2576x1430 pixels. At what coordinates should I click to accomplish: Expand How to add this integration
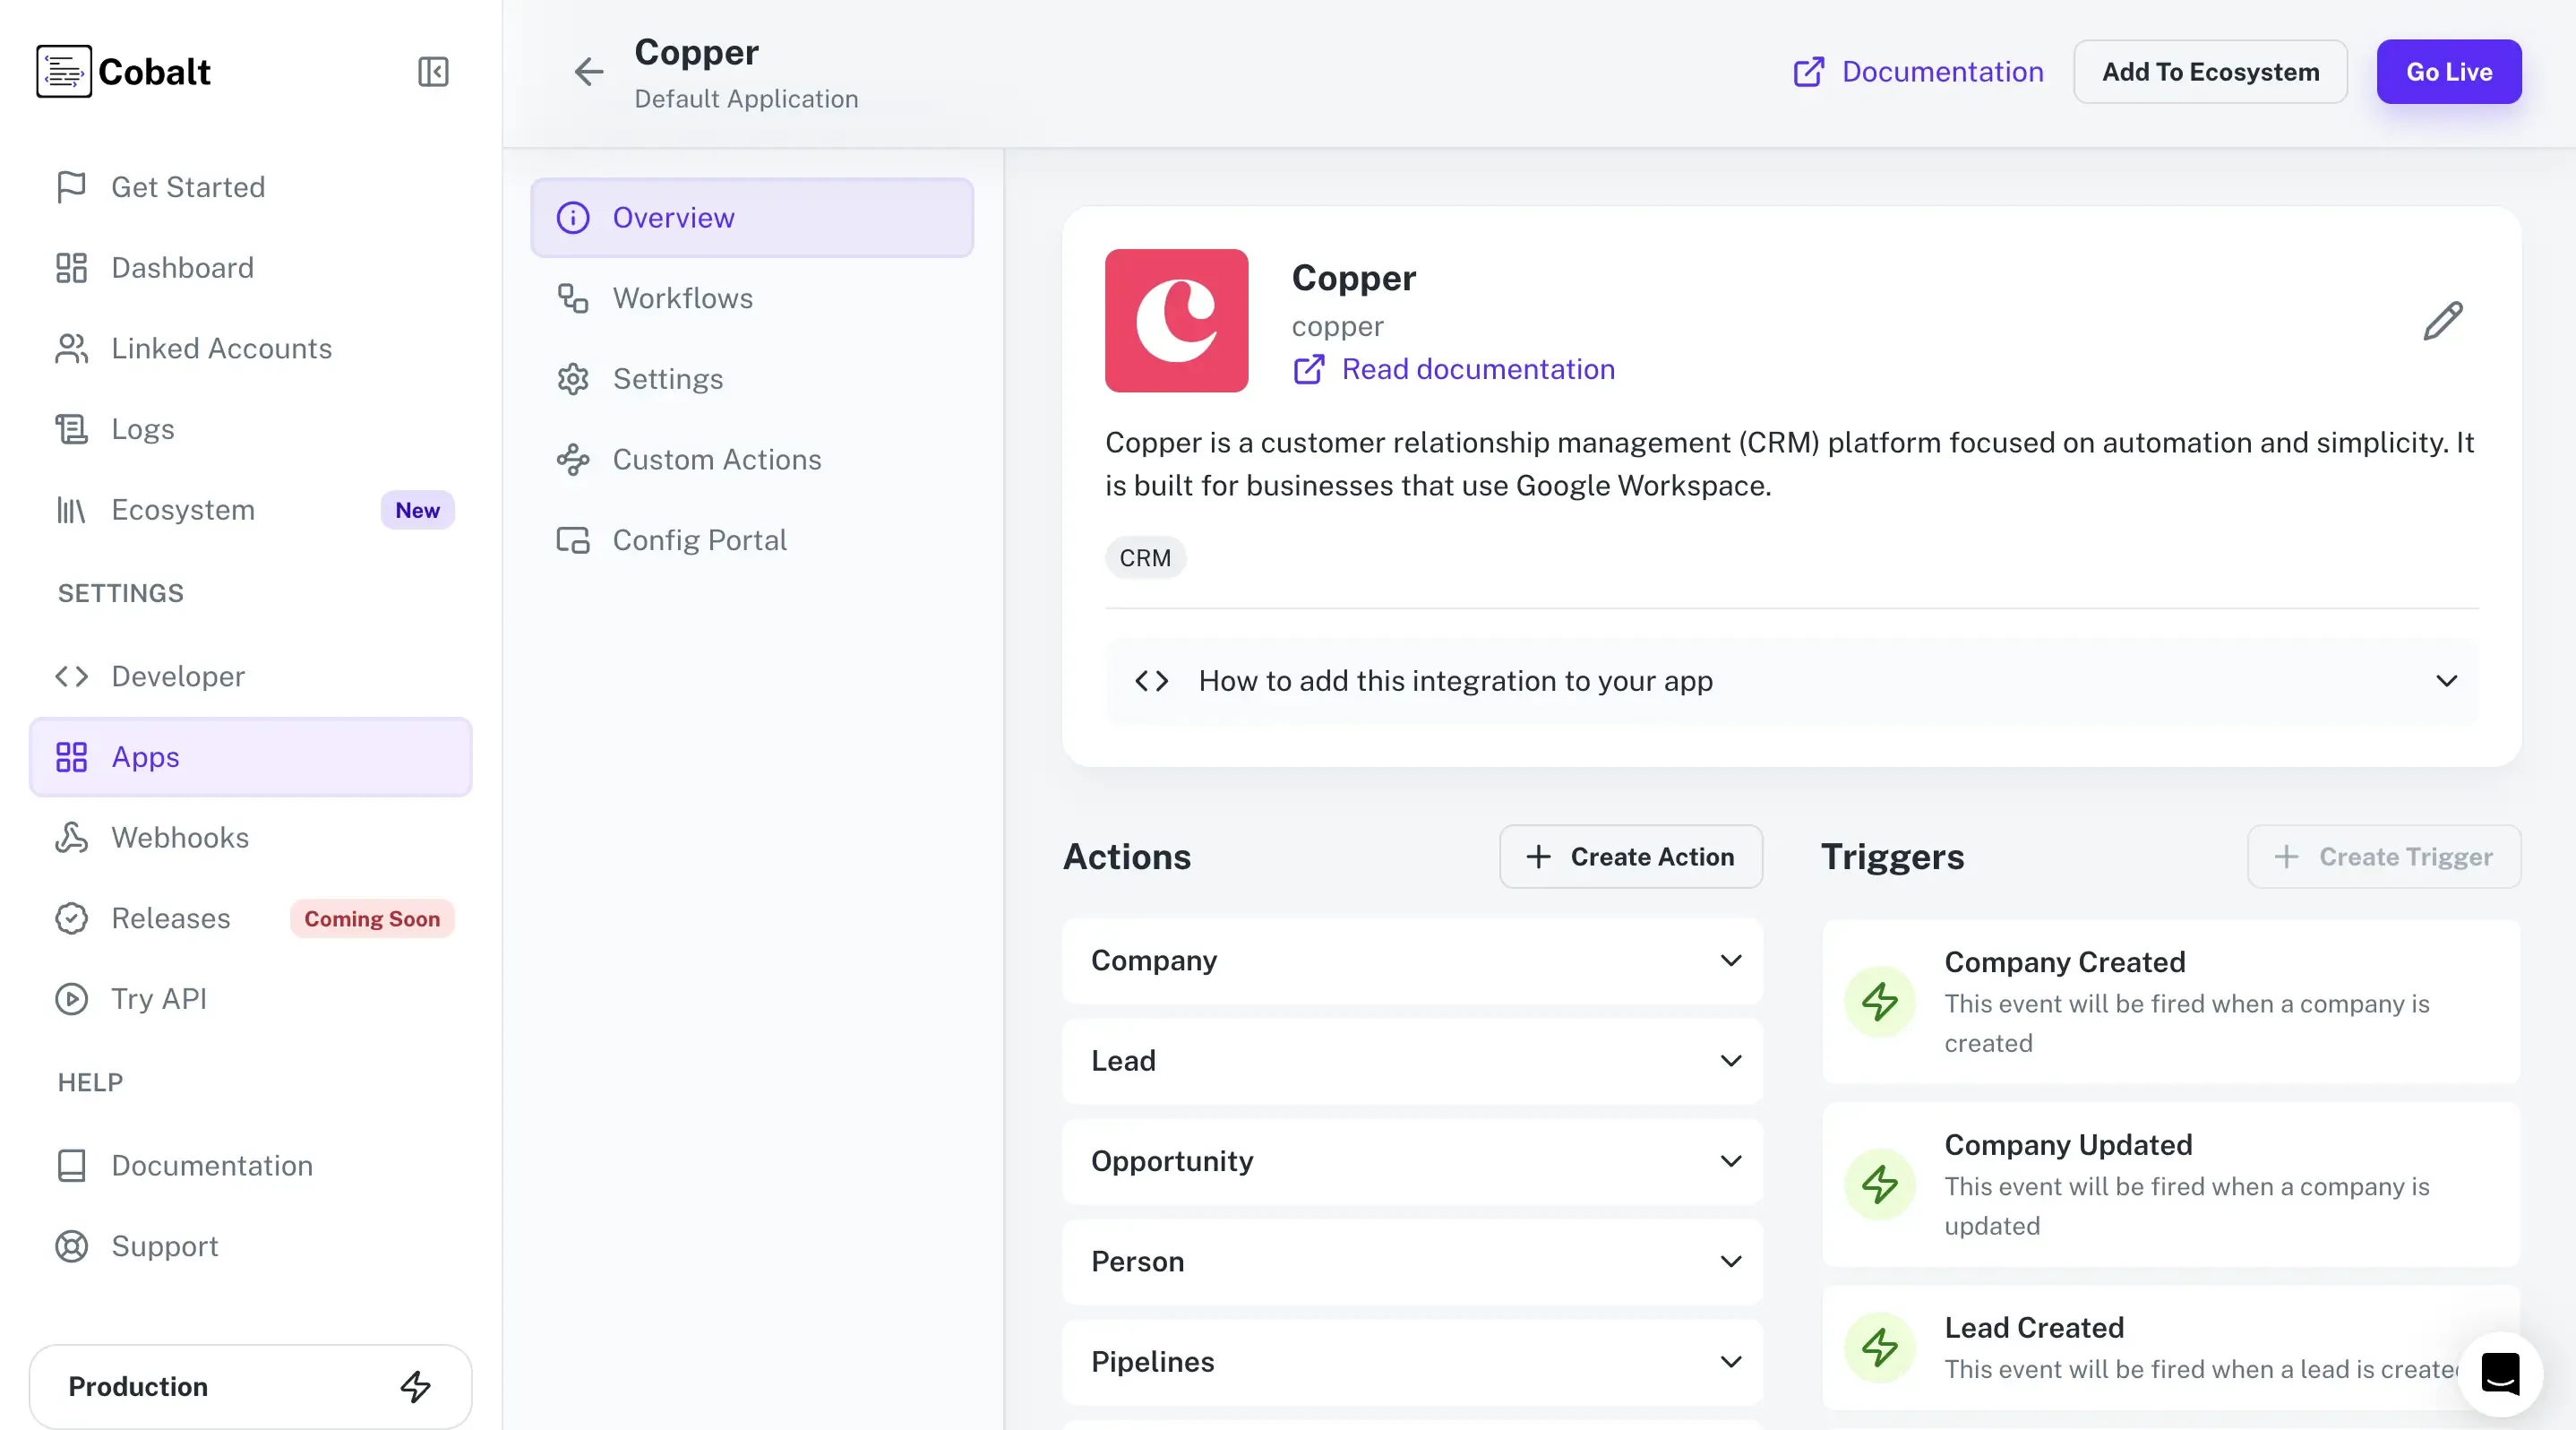(1791, 680)
